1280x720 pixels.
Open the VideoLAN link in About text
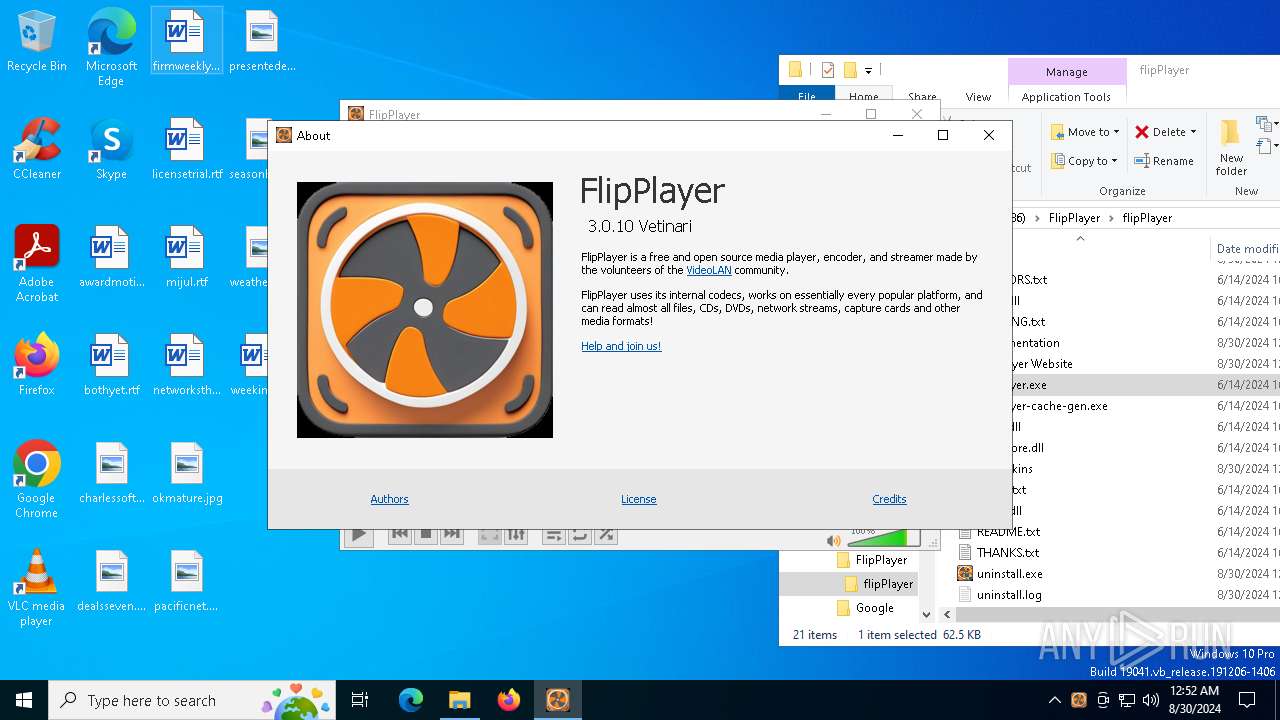pyautogui.click(x=709, y=270)
